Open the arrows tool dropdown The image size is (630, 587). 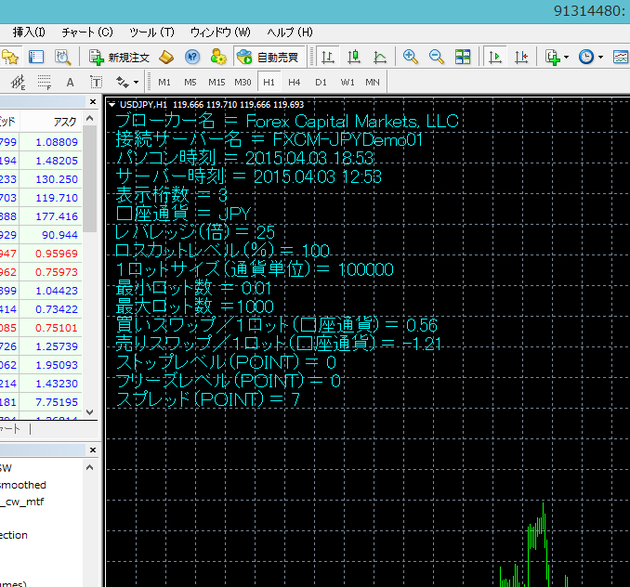136,82
